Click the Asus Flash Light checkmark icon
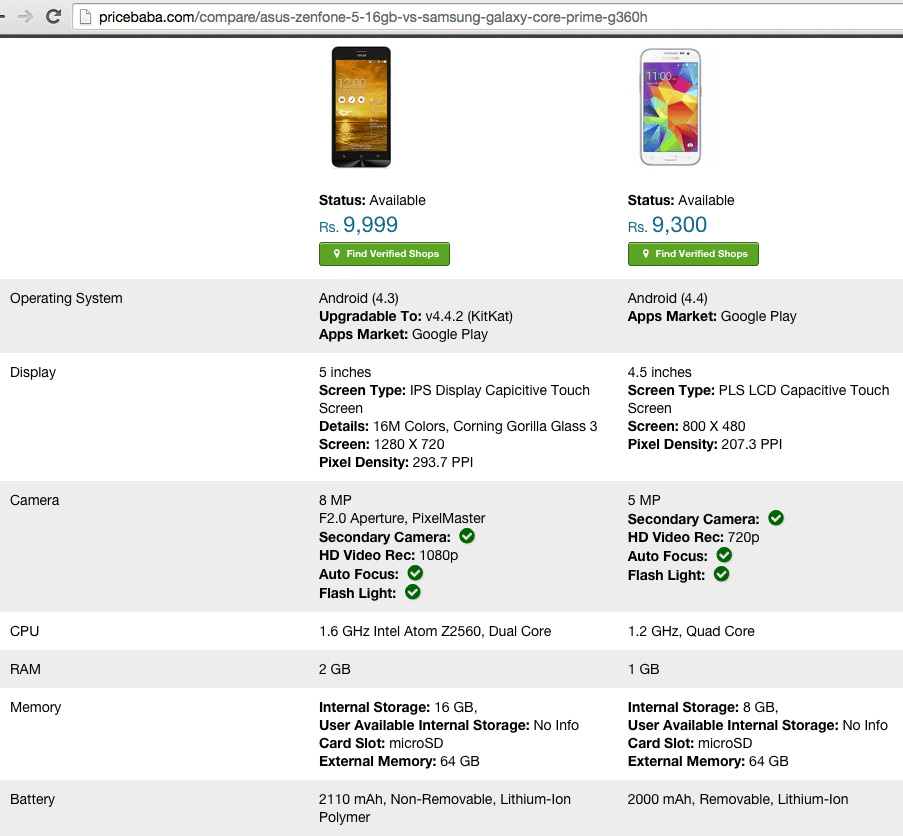The image size is (903, 836). 413,592
